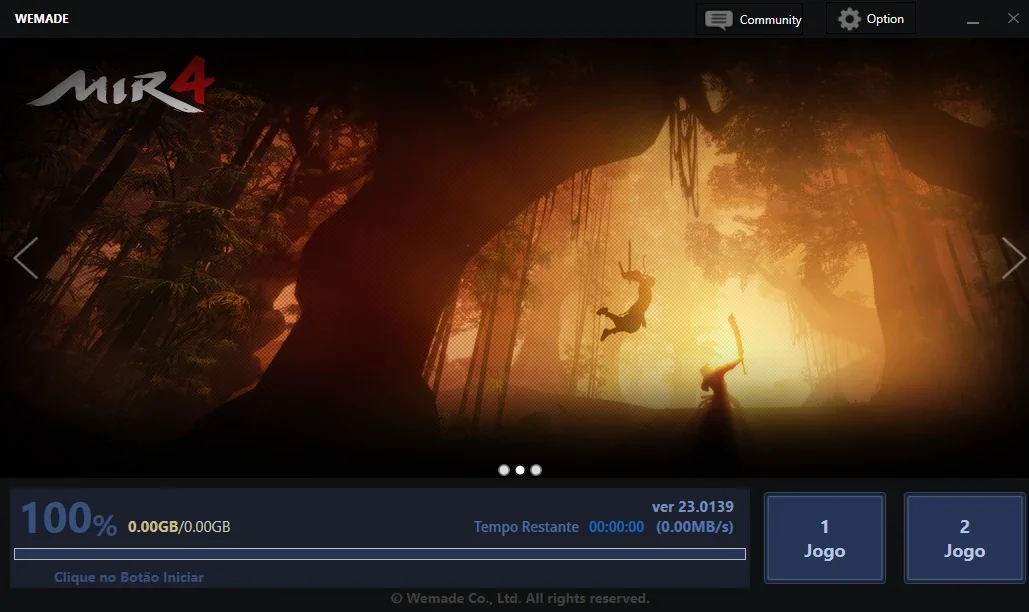The width and height of the screenshot is (1029, 612).
Task: Select the third banner slide dot
Action: [536, 470]
